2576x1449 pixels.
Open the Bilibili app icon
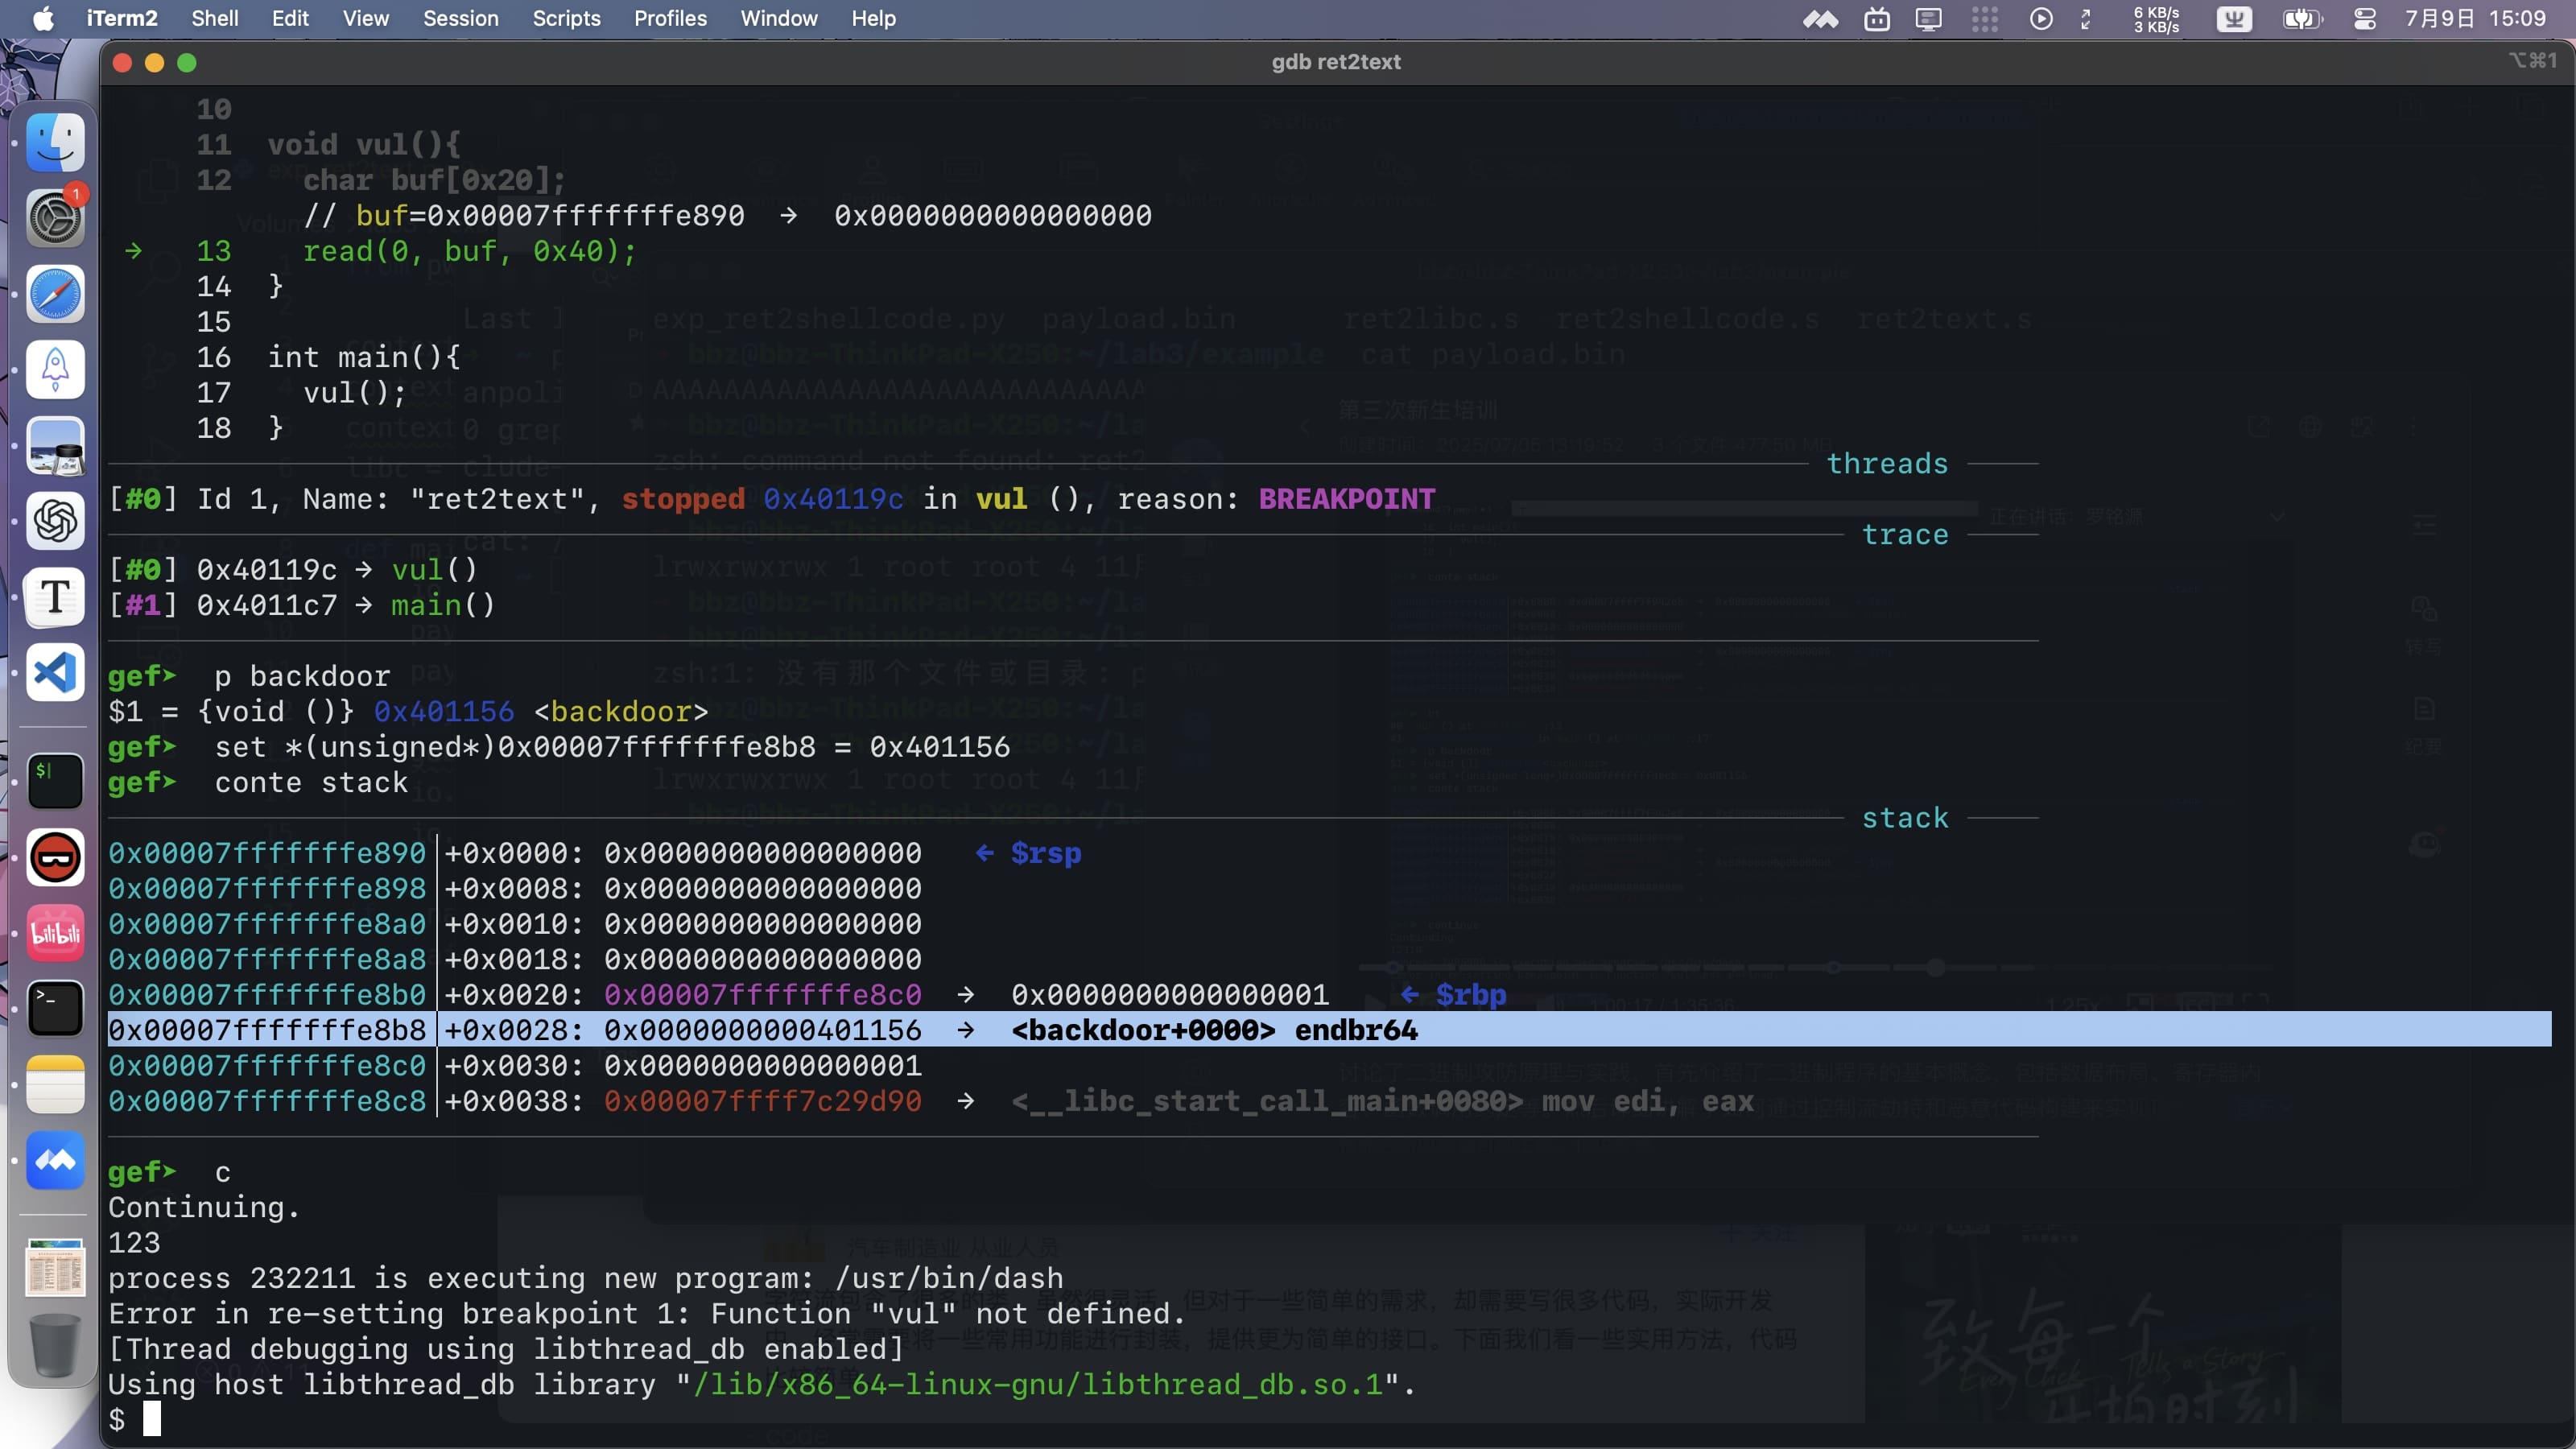point(55,933)
